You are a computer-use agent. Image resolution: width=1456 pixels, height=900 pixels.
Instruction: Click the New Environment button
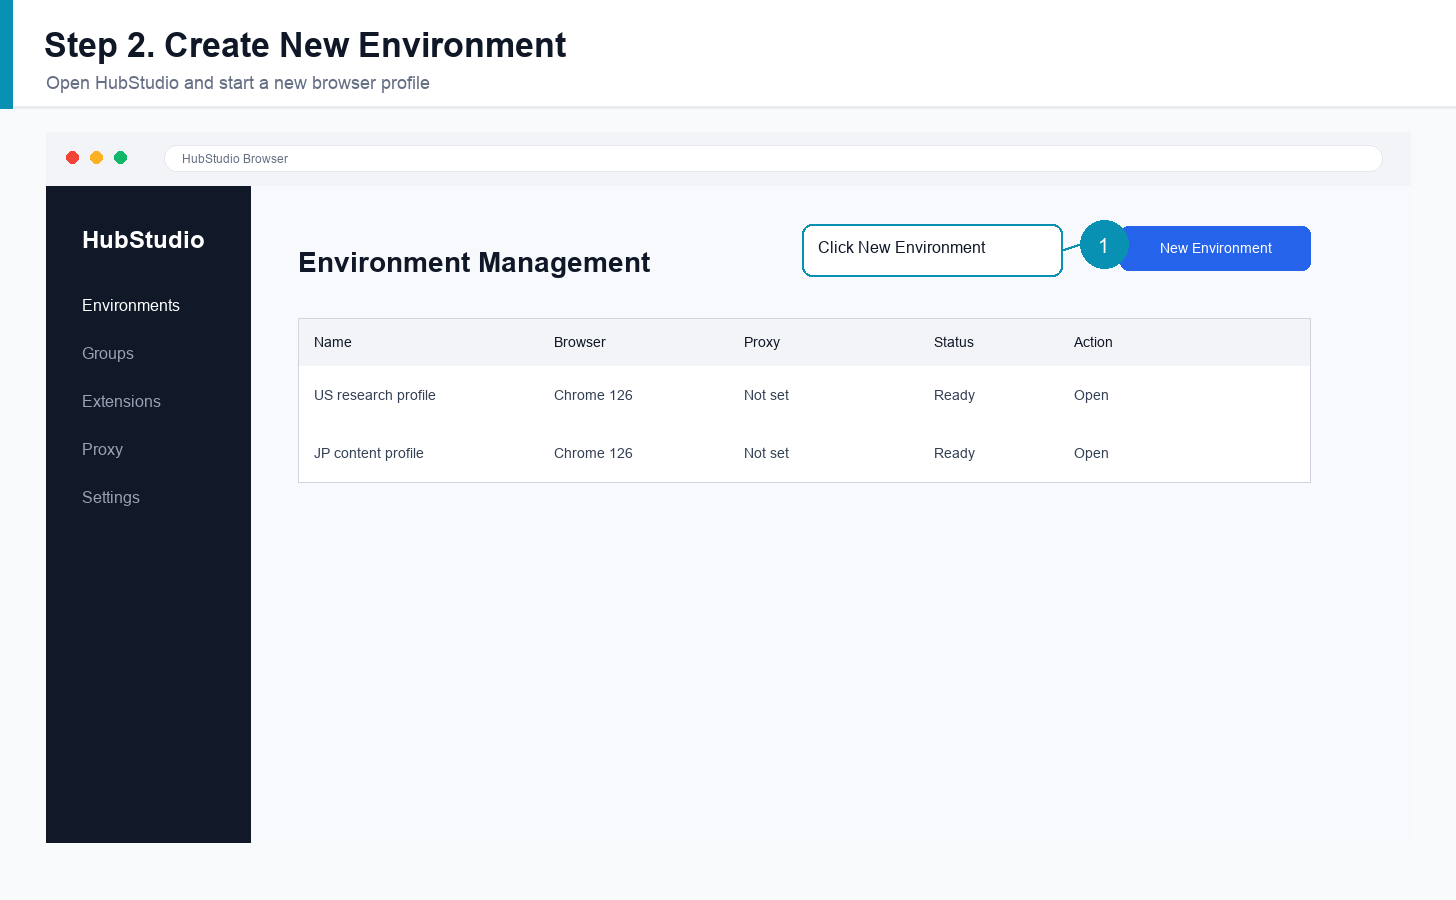(1215, 248)
